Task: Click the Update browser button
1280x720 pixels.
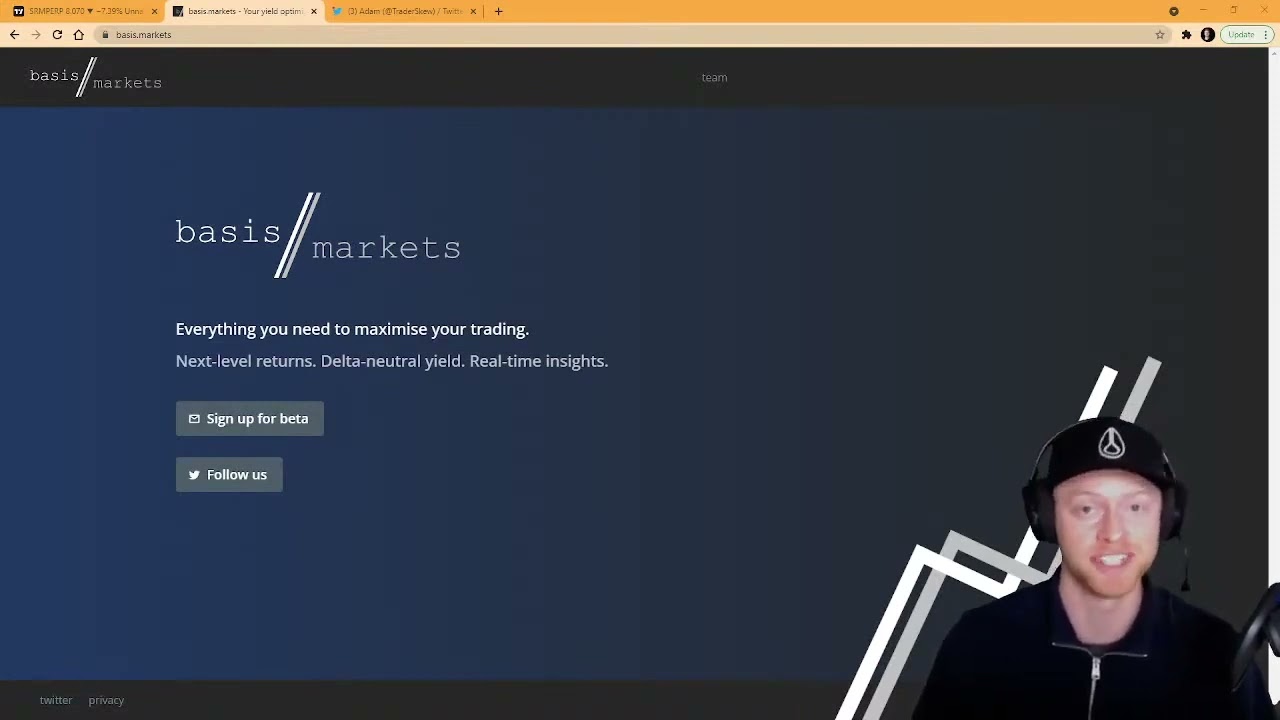Action: (1246, 35)
